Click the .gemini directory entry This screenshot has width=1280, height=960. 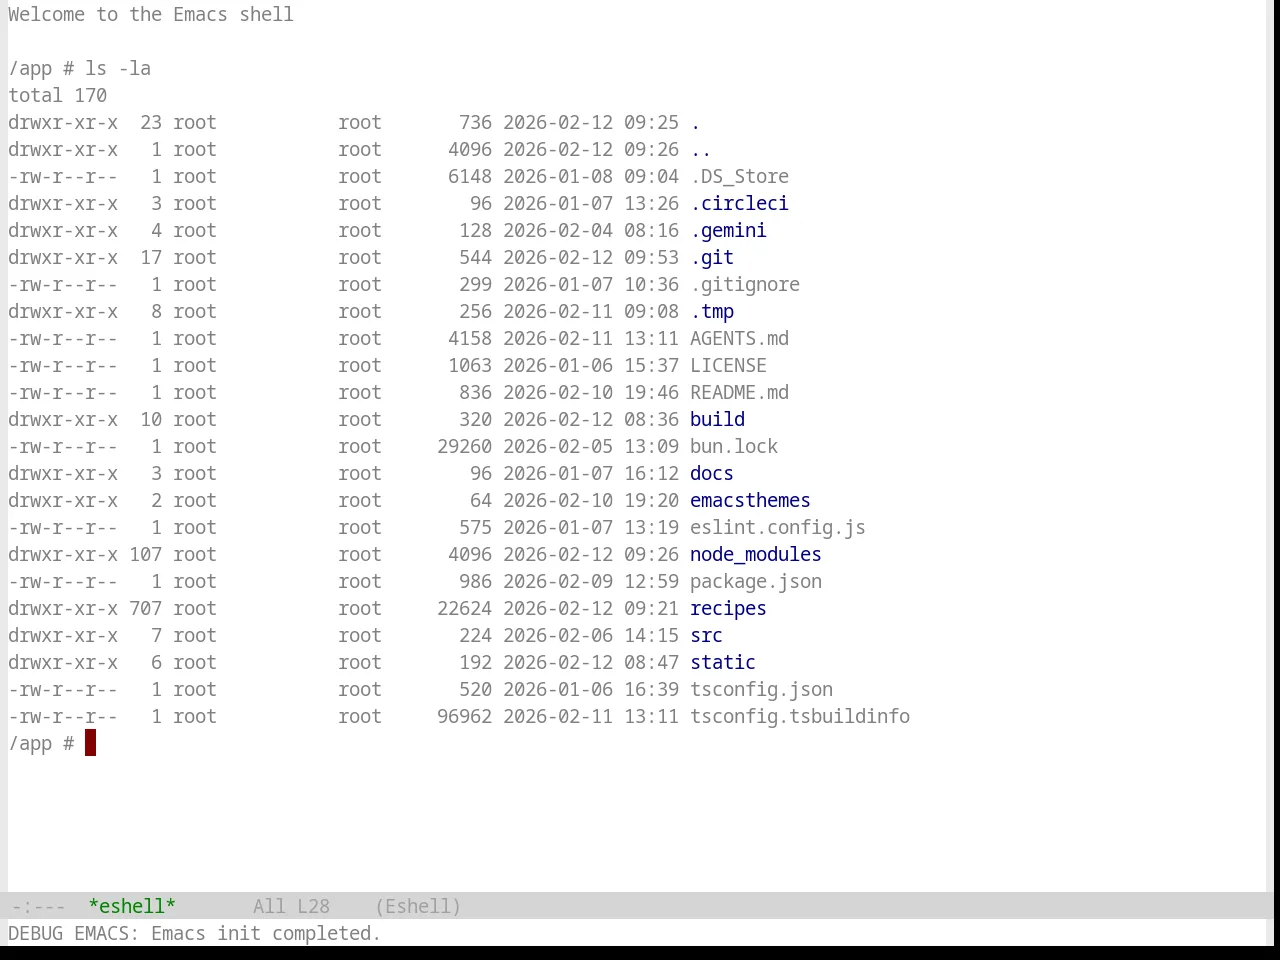click(x=728, y=230)
